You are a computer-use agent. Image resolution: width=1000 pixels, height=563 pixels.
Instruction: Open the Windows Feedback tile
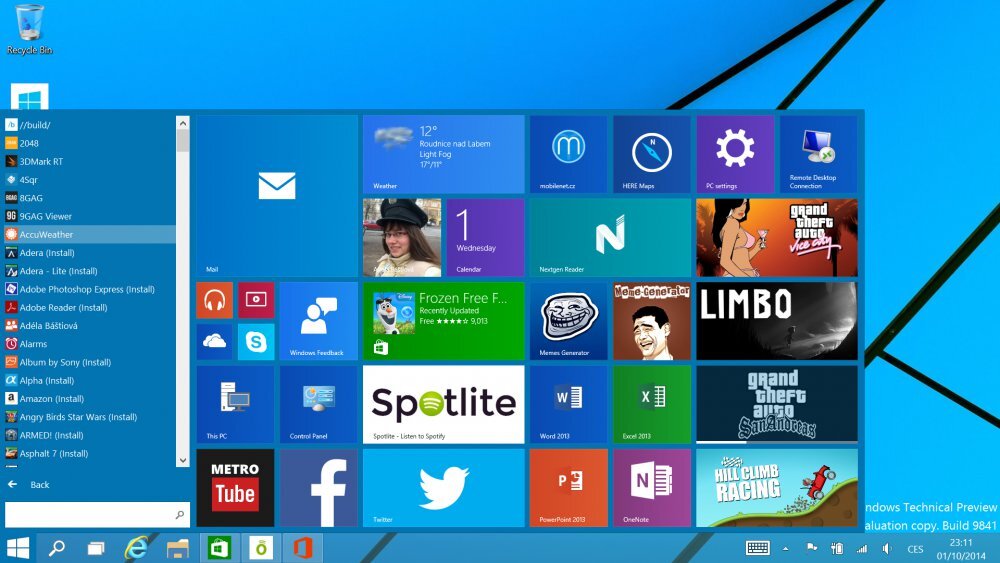coord(319,321)
